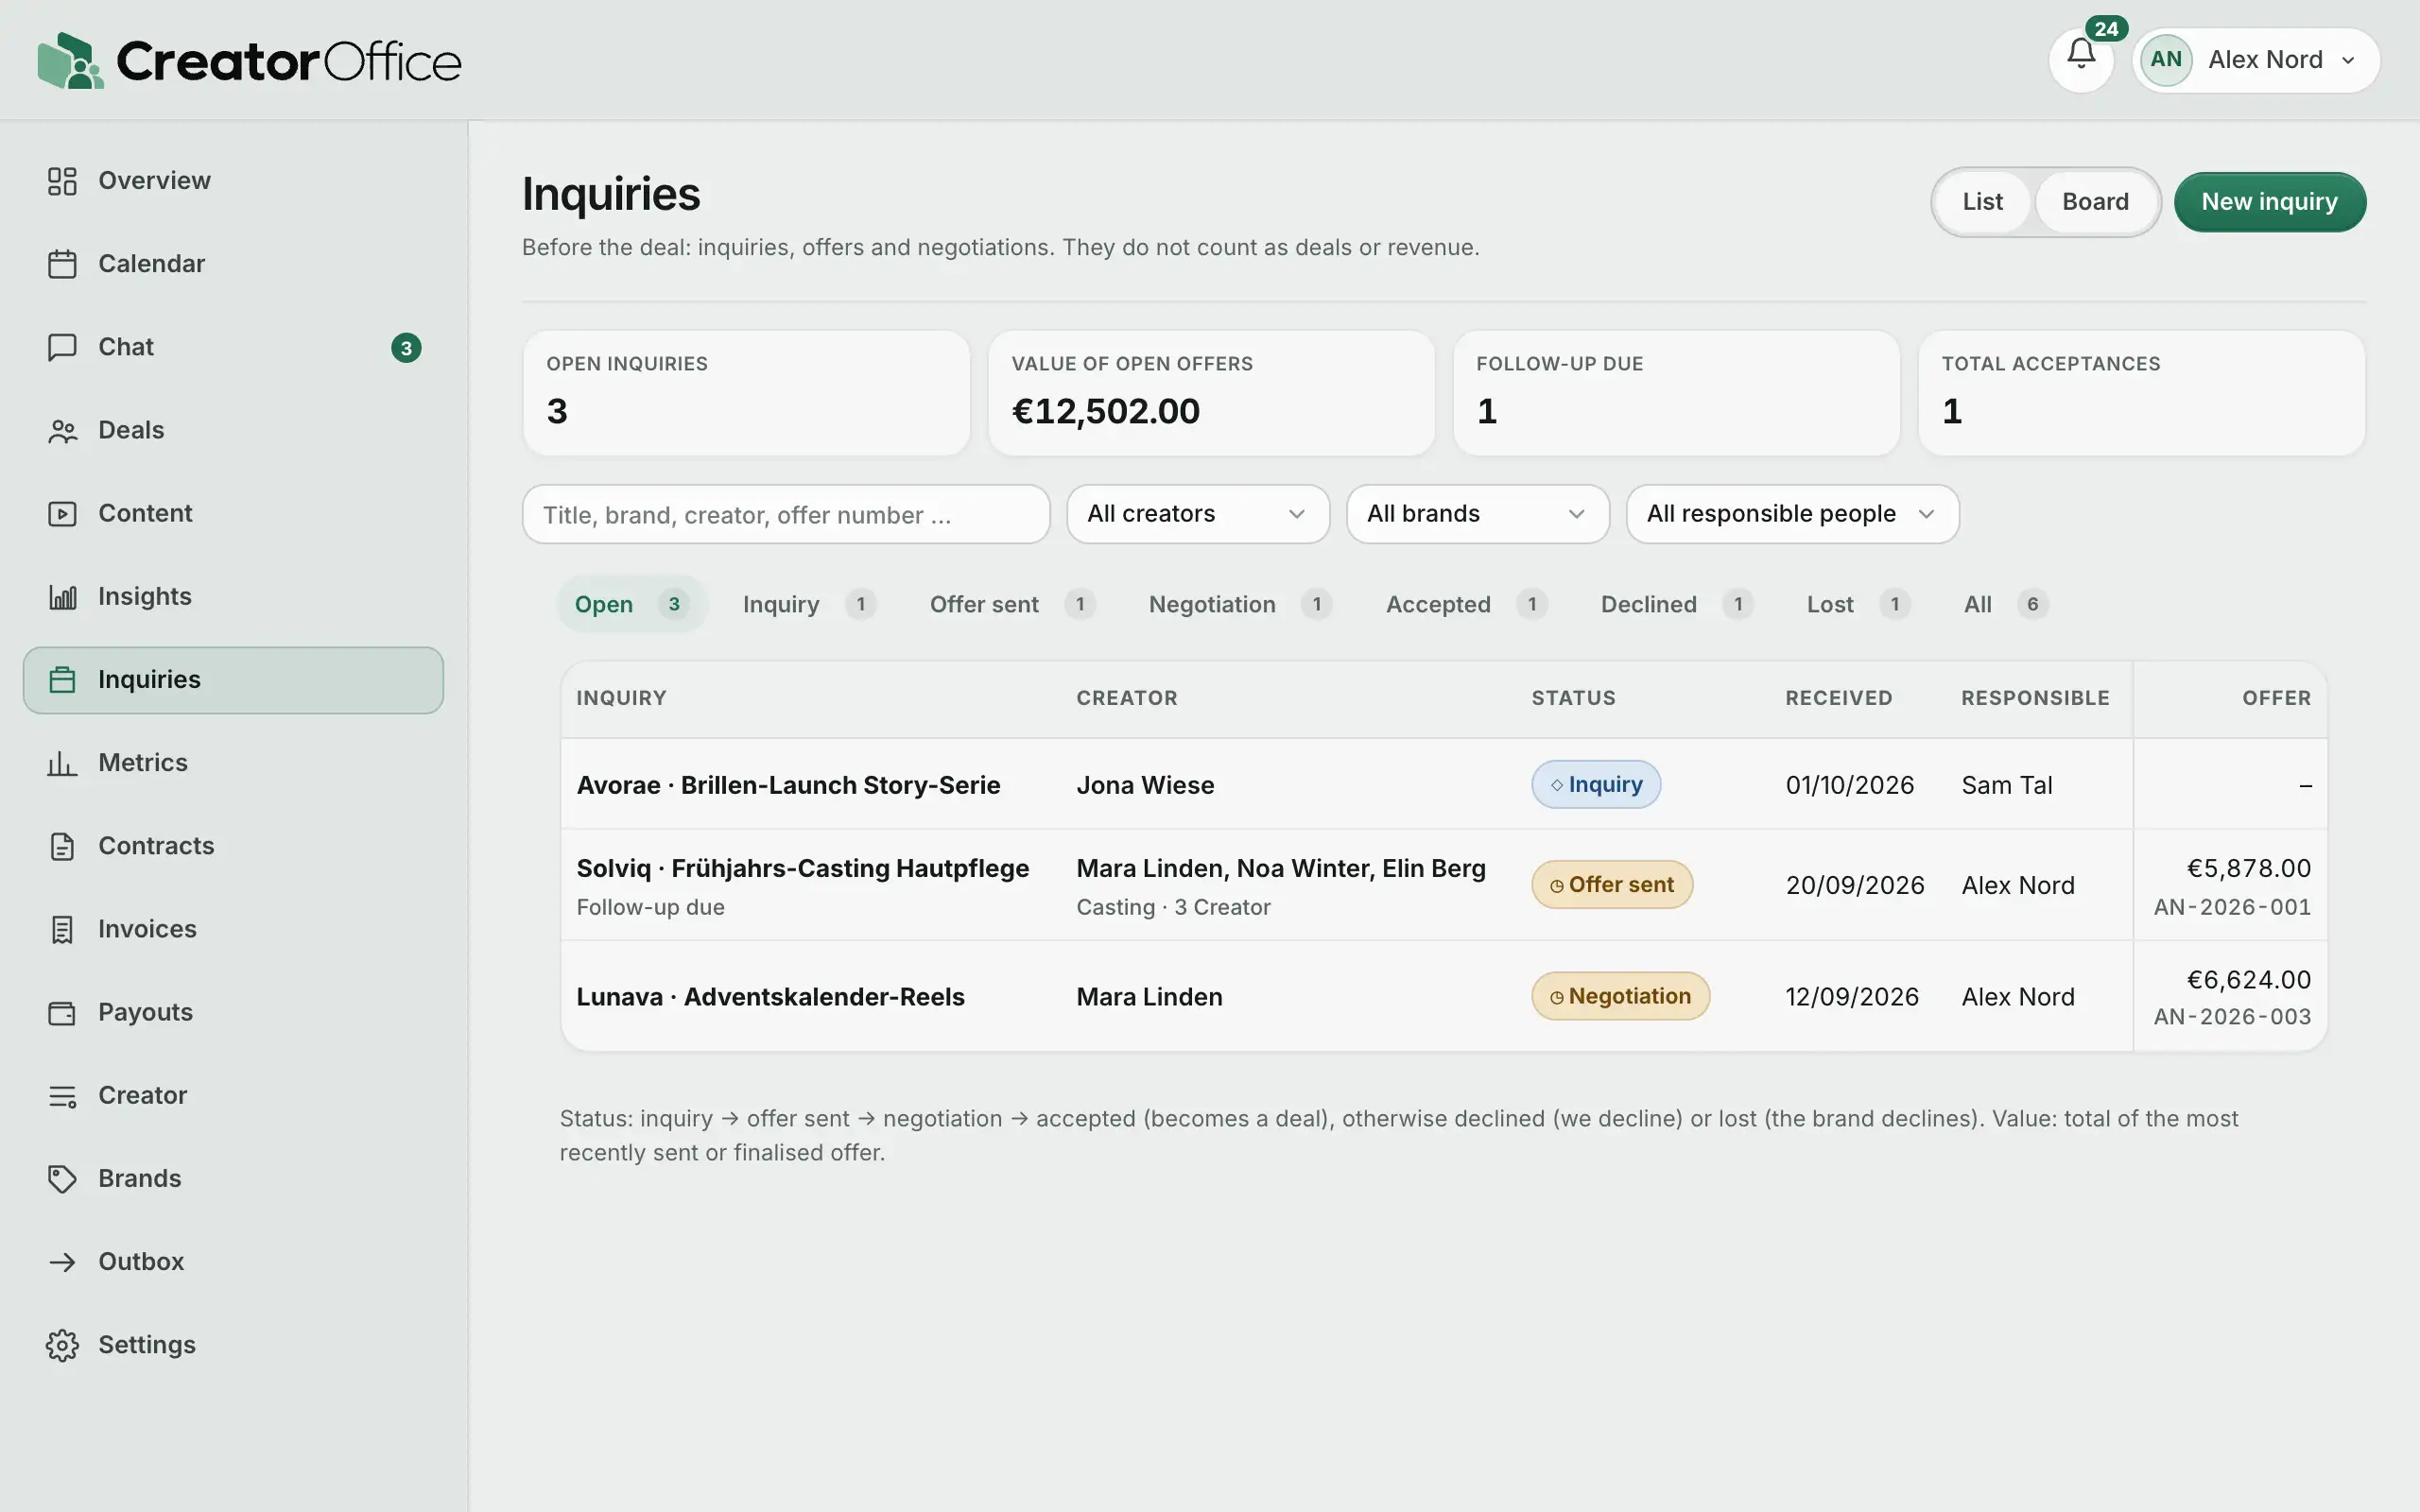Select the Declined tab
Viewport: 2420px width, 1512px height.
coord(1676,604)
